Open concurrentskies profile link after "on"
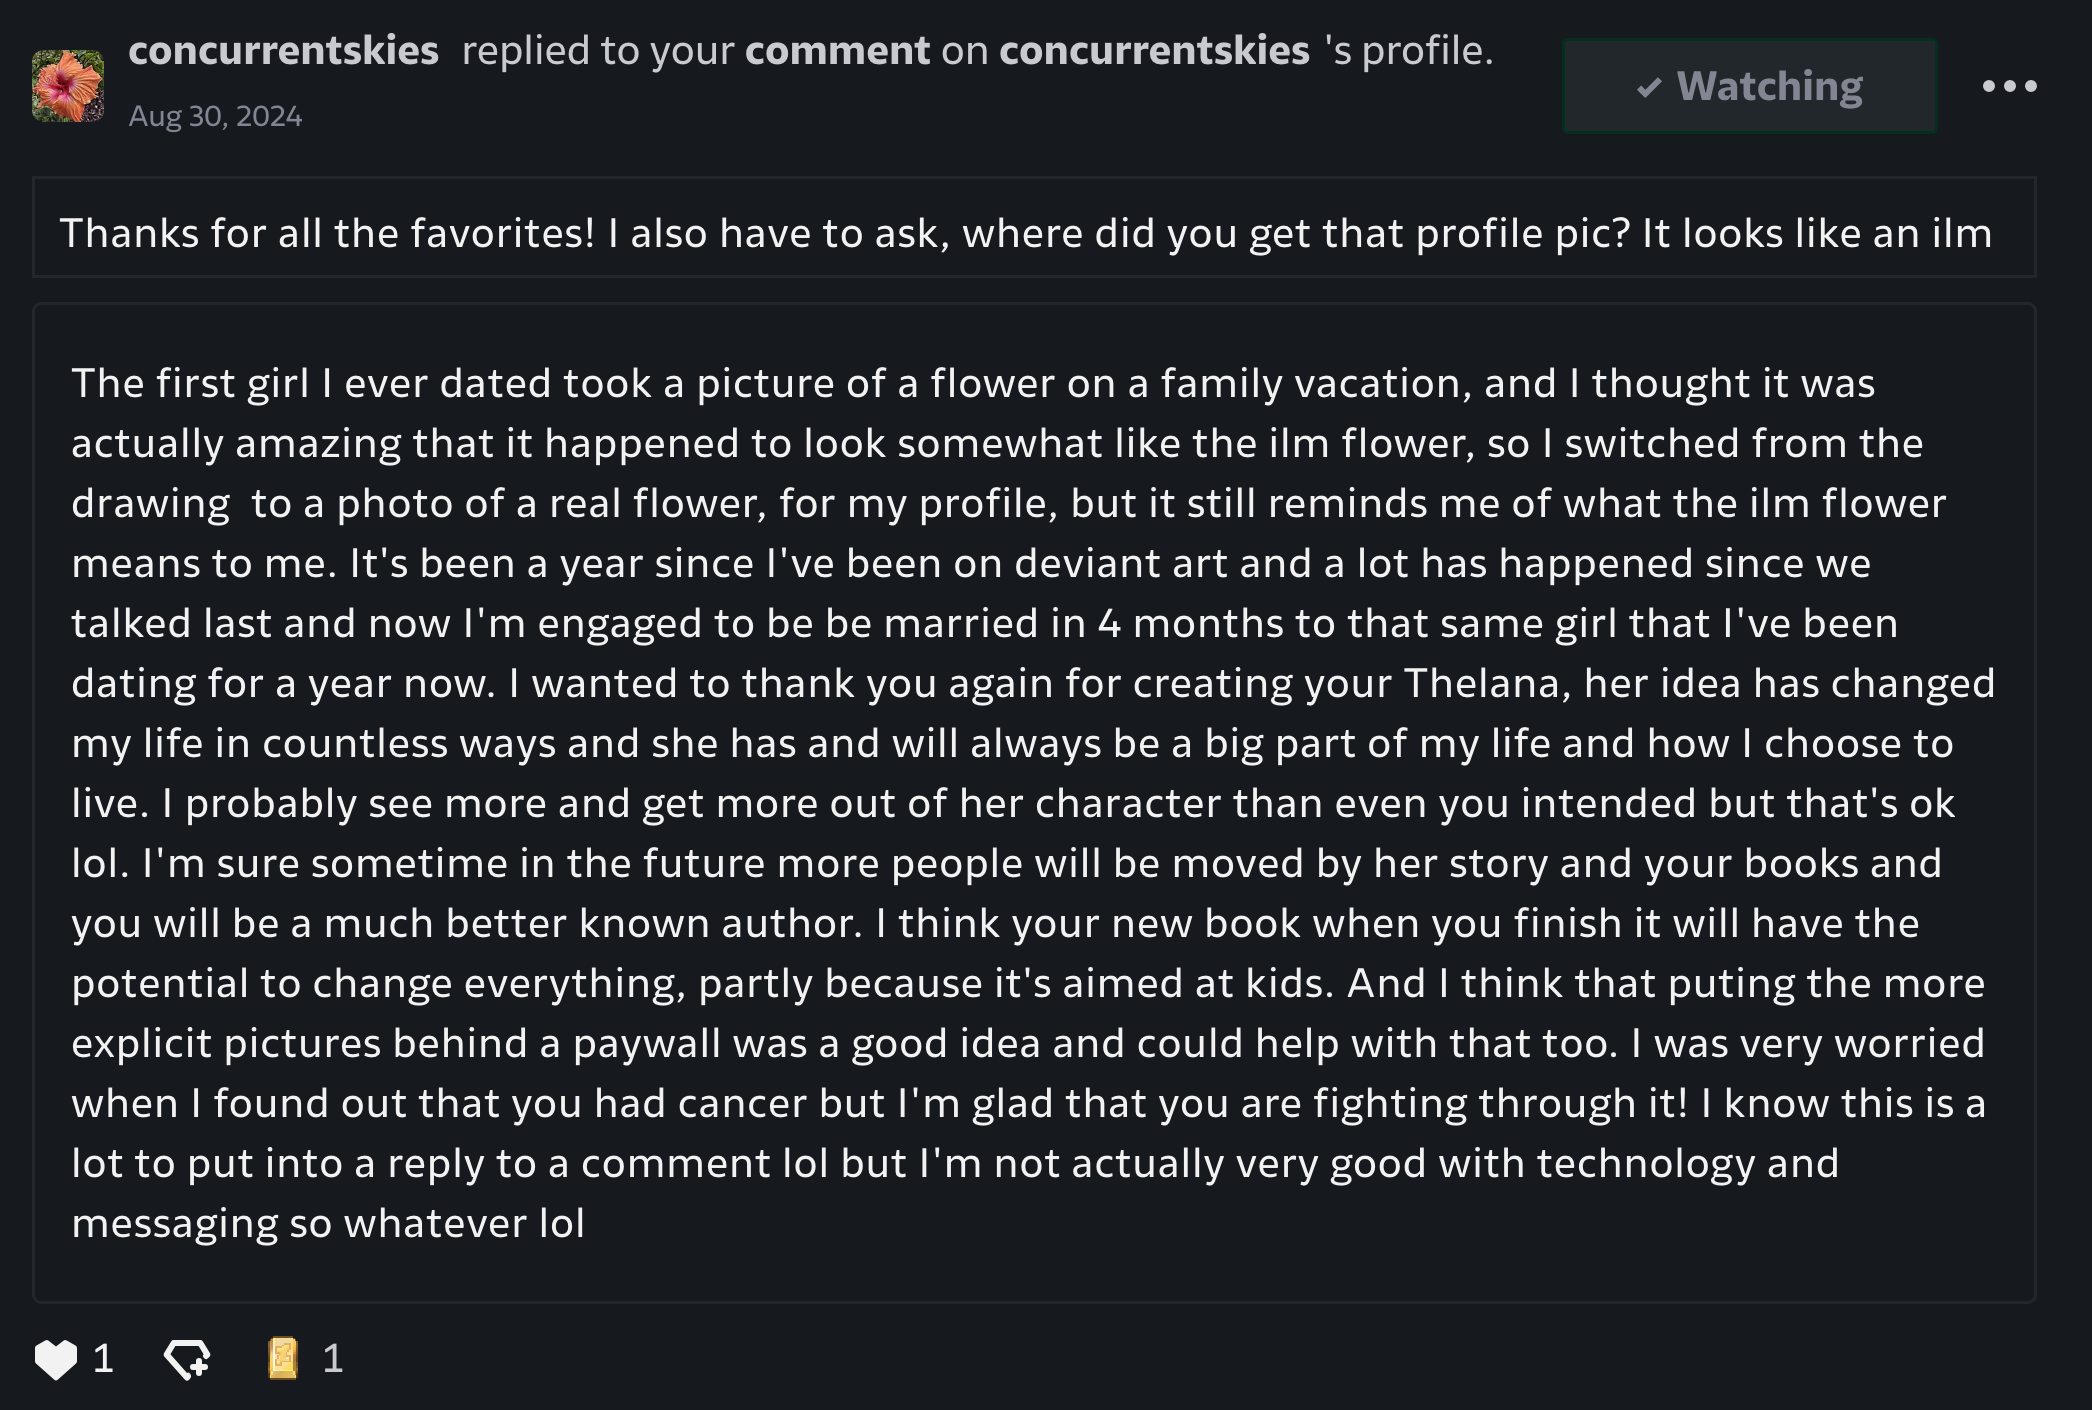Viewport: 2092px width, 1410px height. click(x=1154, y=51)
